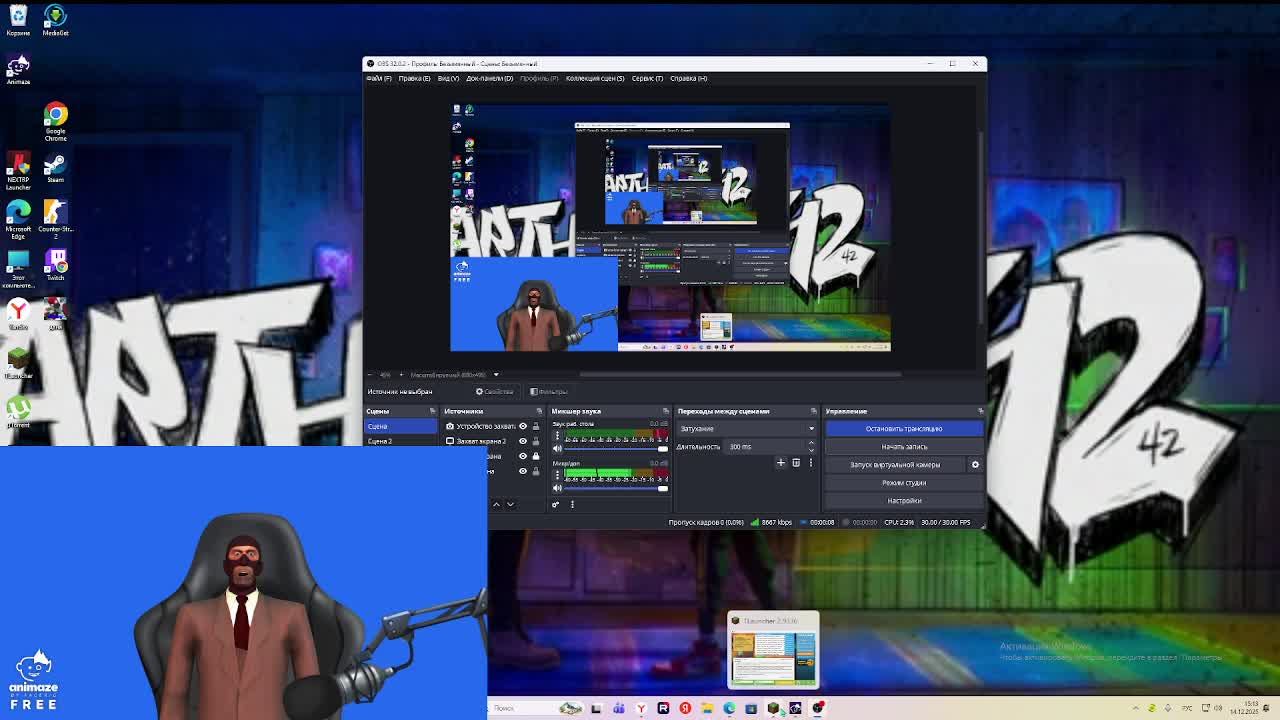
Task: Move the selected source up
Action: [x=496, y=505]
